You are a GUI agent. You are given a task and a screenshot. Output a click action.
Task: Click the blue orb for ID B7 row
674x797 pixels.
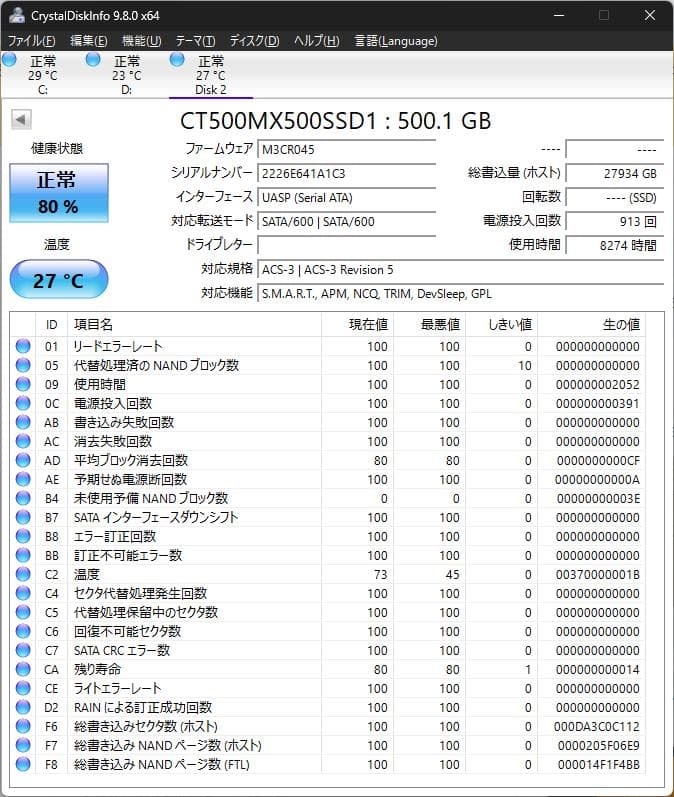point(23,517)
